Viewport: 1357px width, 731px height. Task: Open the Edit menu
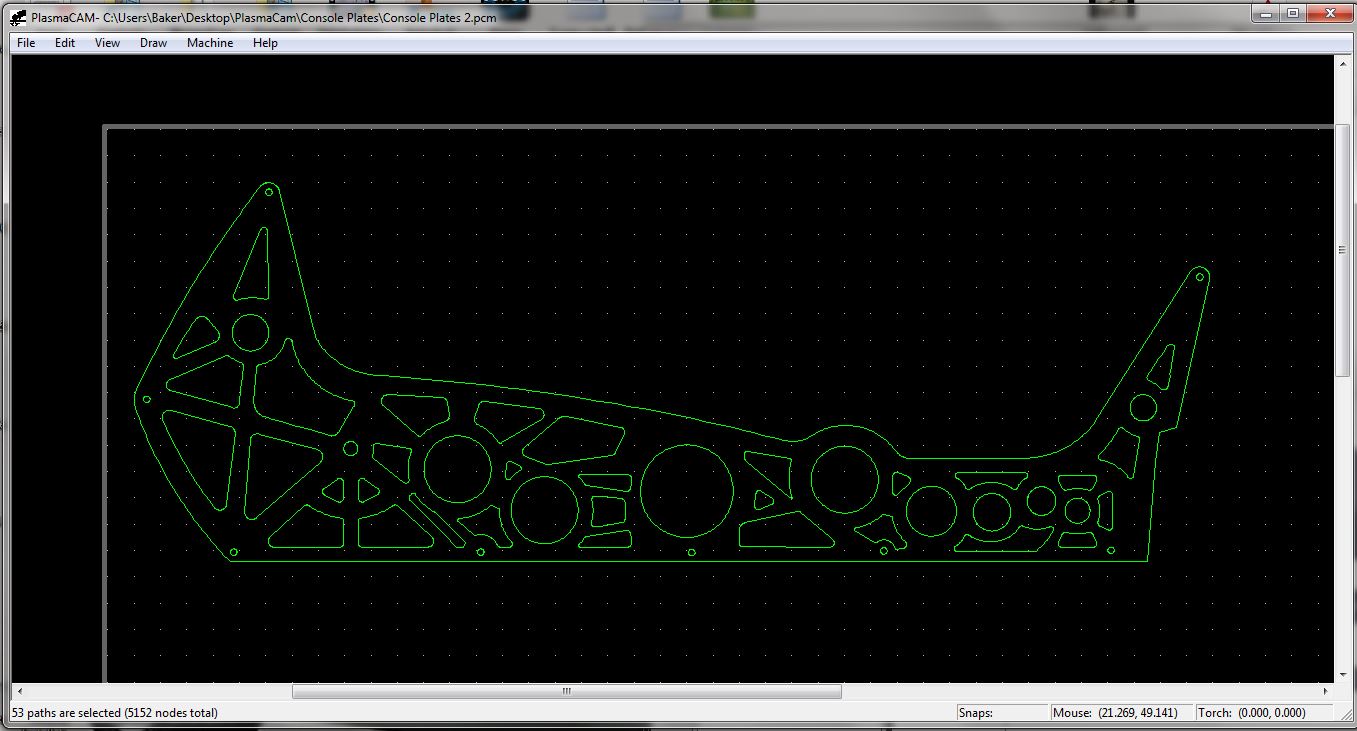(x=65, y=43)
